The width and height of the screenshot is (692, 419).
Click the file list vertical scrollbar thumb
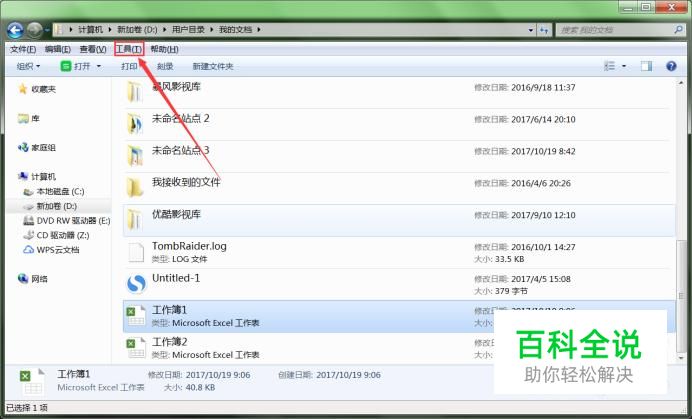coord(682,297)
